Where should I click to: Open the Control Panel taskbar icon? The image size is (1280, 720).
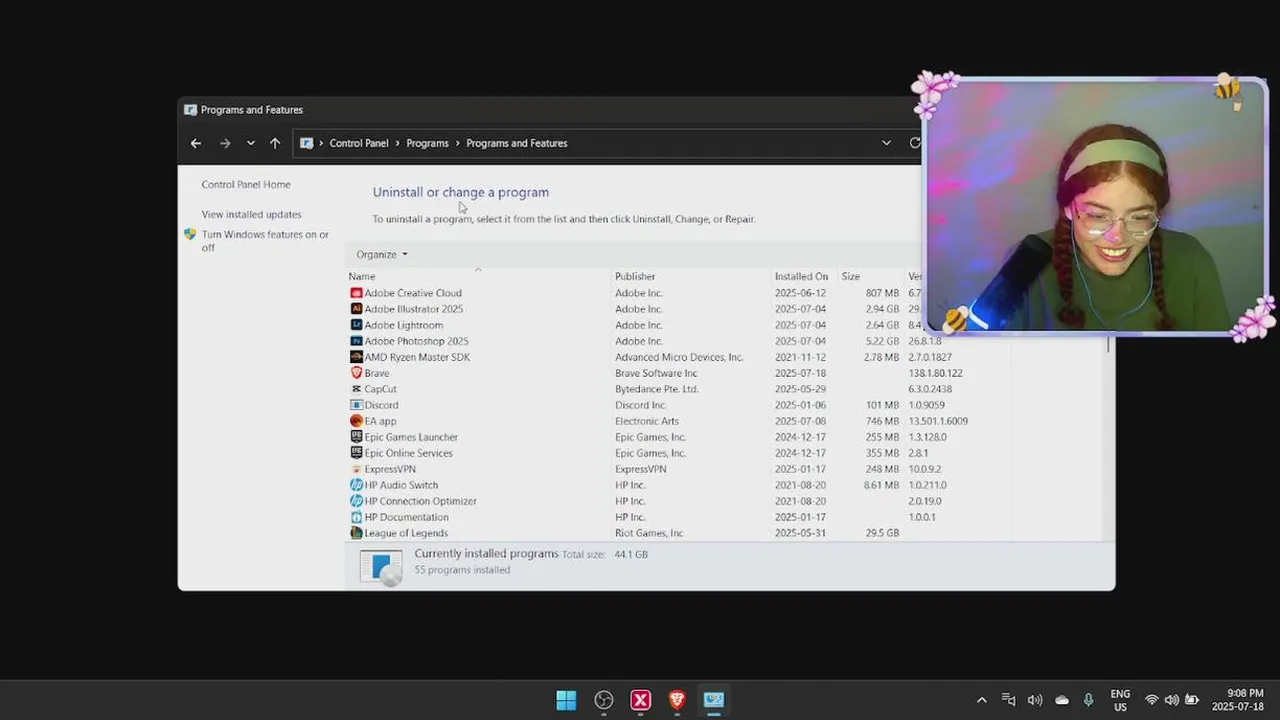pos(714,700)
